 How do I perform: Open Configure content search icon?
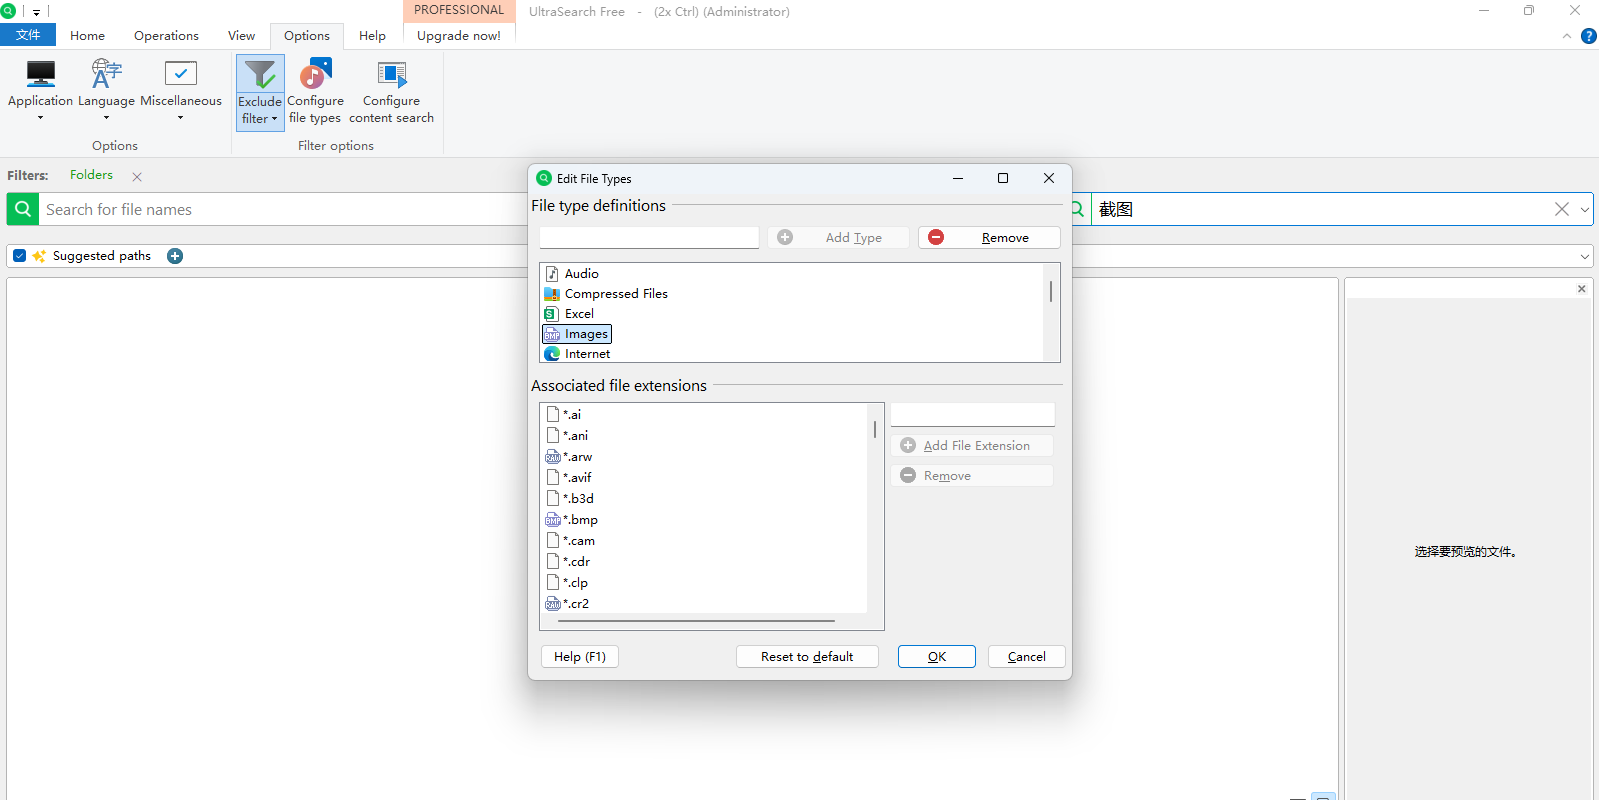click(x=391, y=75)
